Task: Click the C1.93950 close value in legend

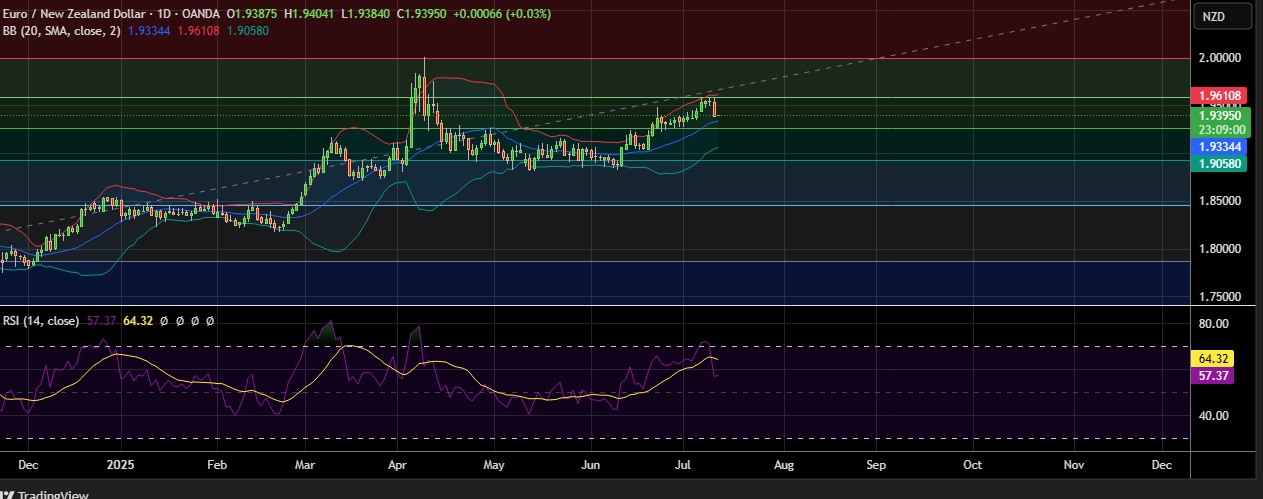Action: 424,15
